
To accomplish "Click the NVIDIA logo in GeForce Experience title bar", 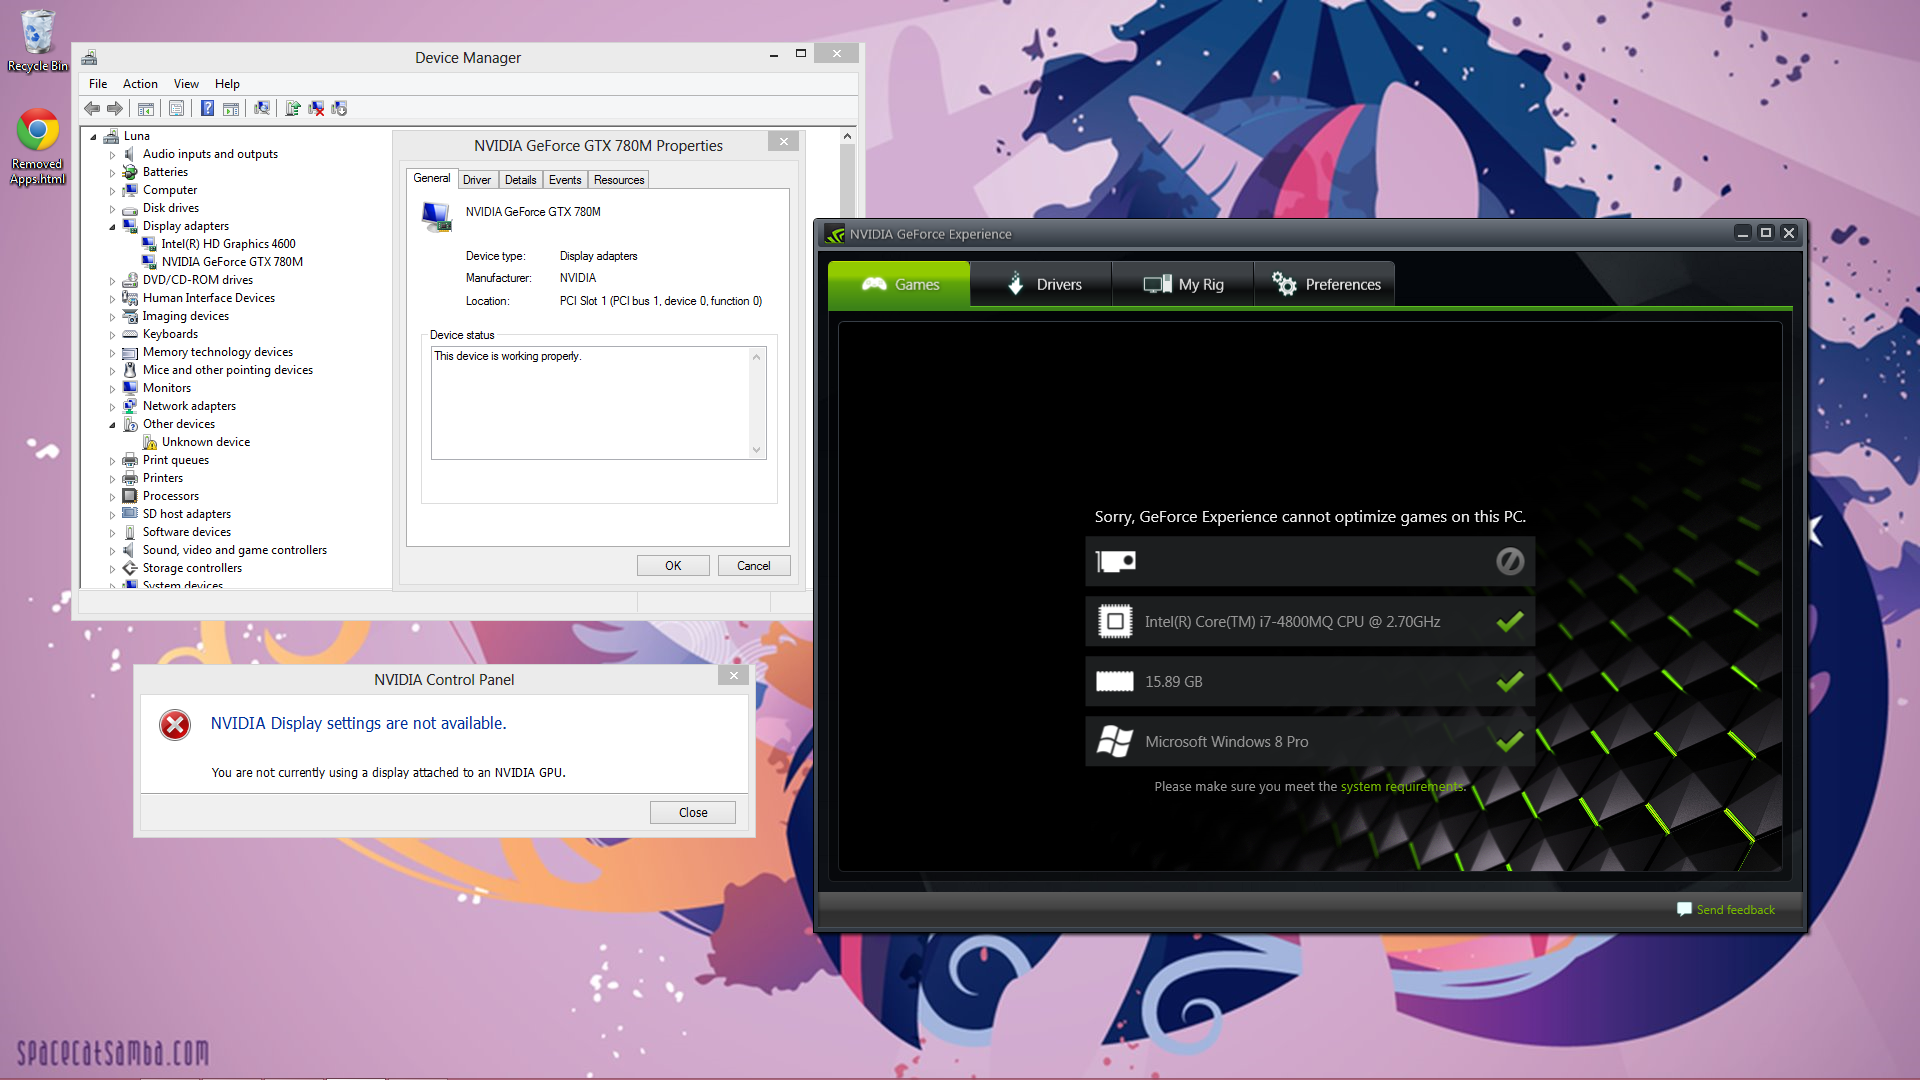I will (834, 234).
